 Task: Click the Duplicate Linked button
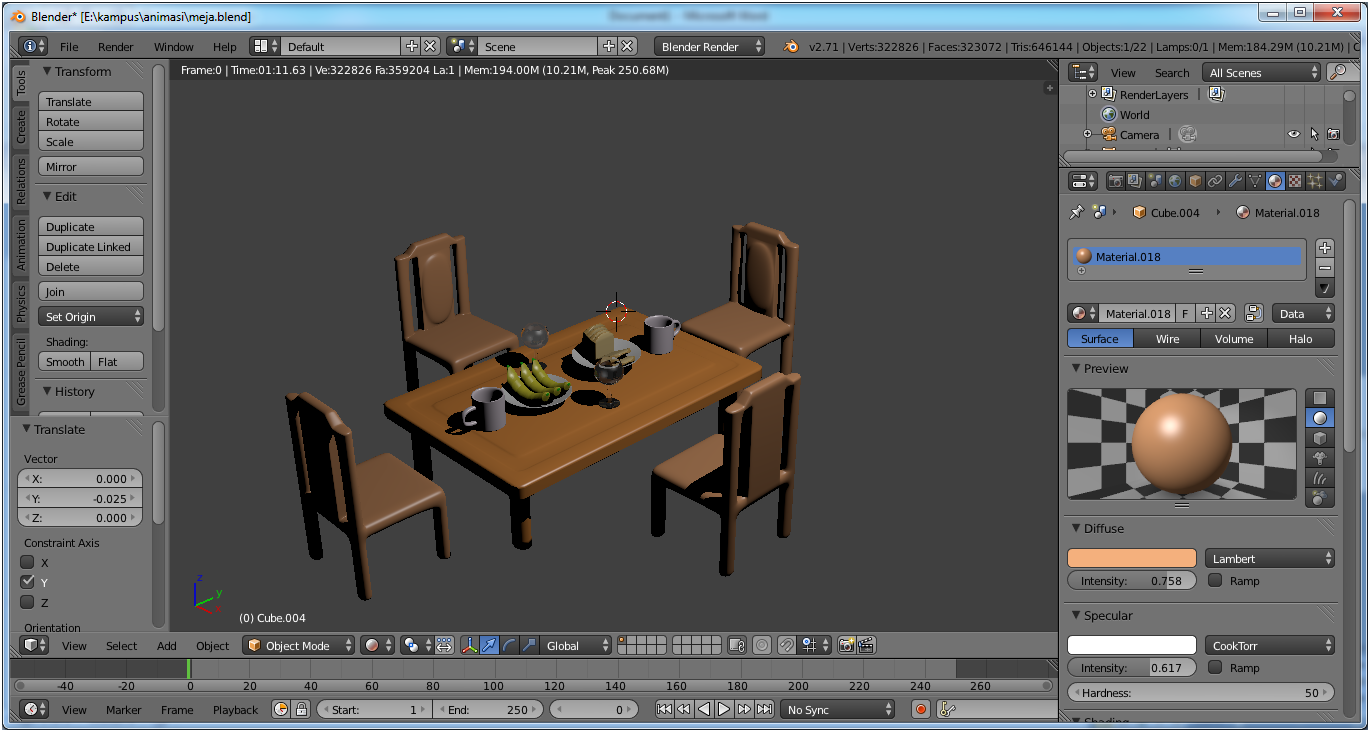(91, 247)
